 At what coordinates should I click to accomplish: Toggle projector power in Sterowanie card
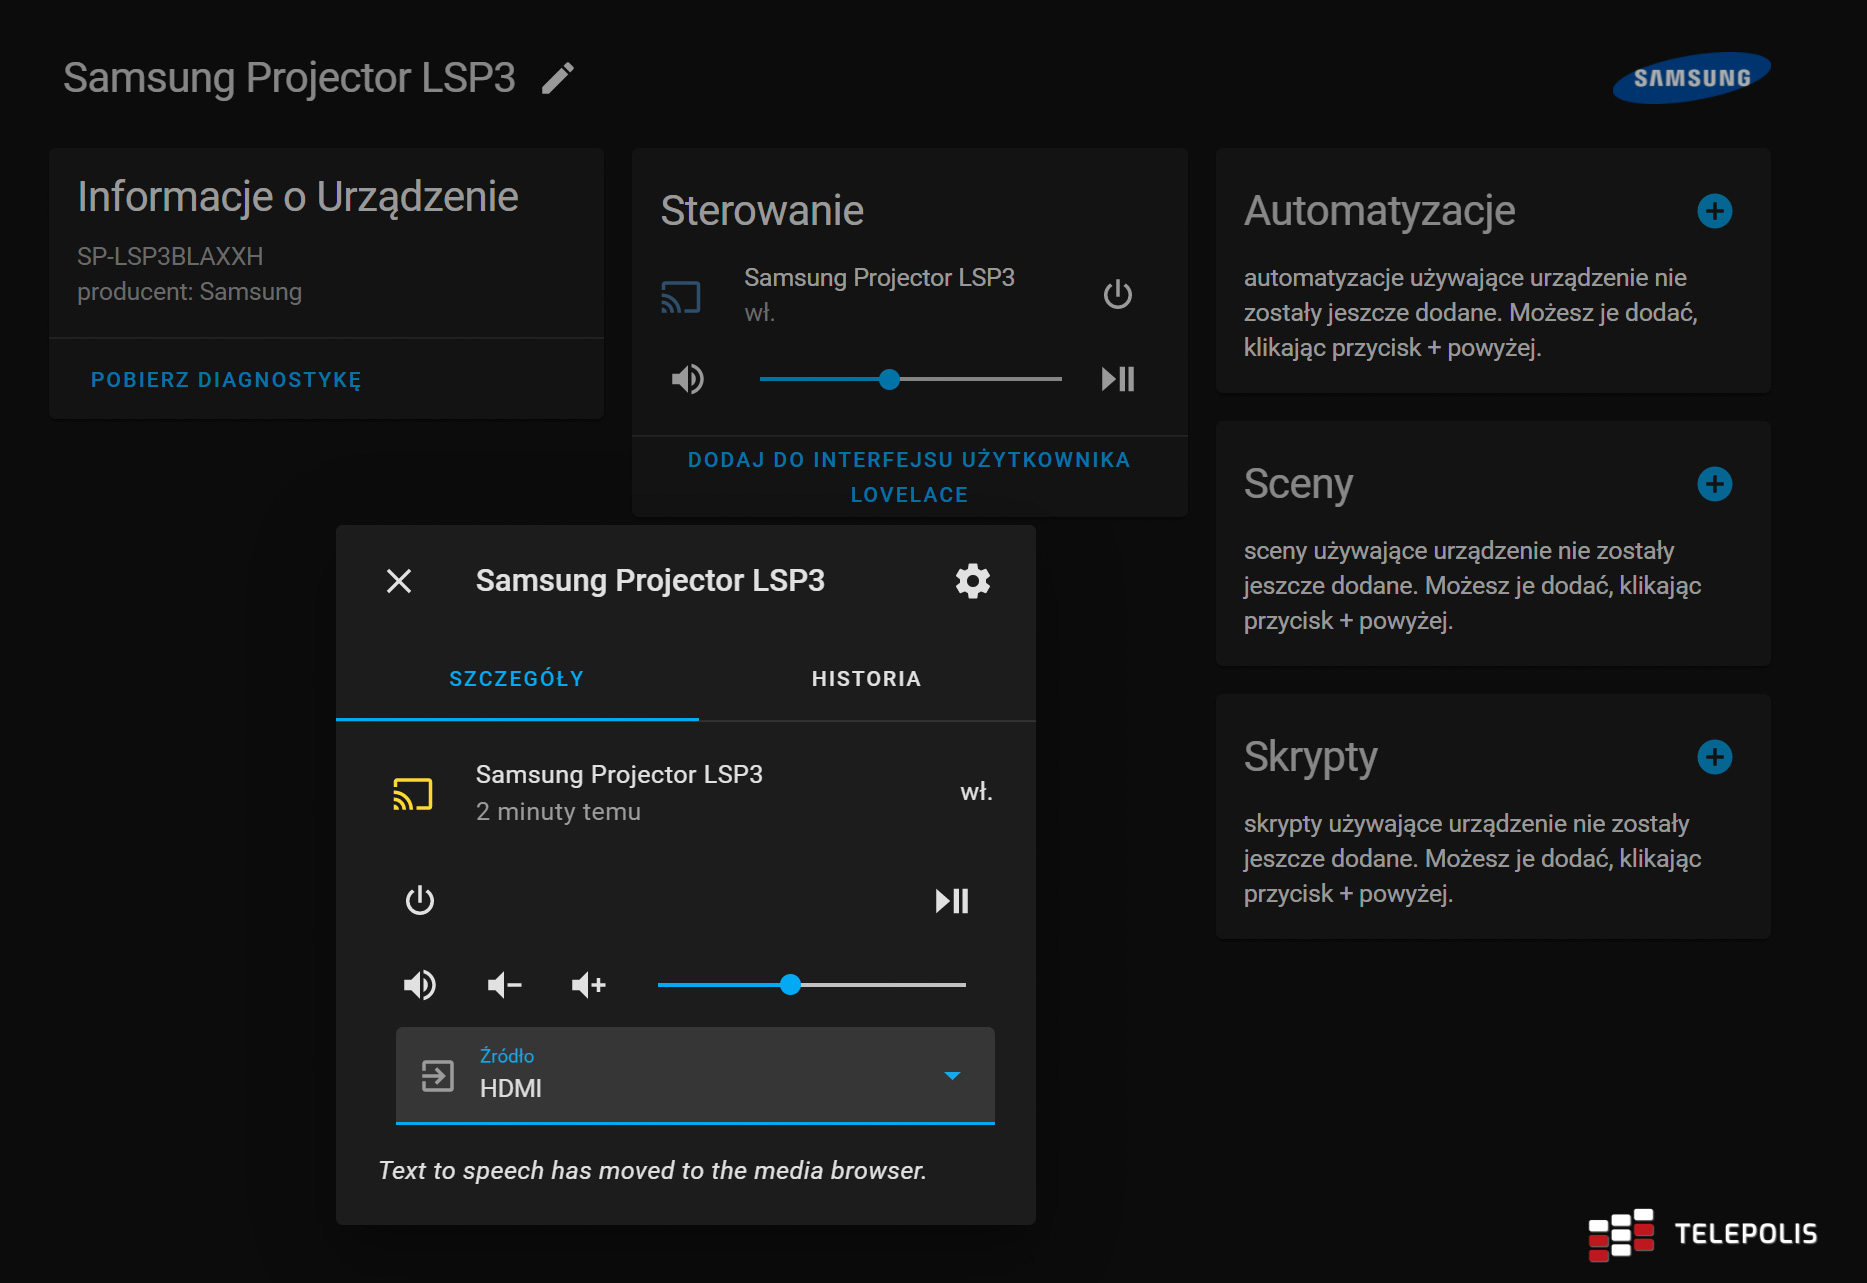point(1117,295)
